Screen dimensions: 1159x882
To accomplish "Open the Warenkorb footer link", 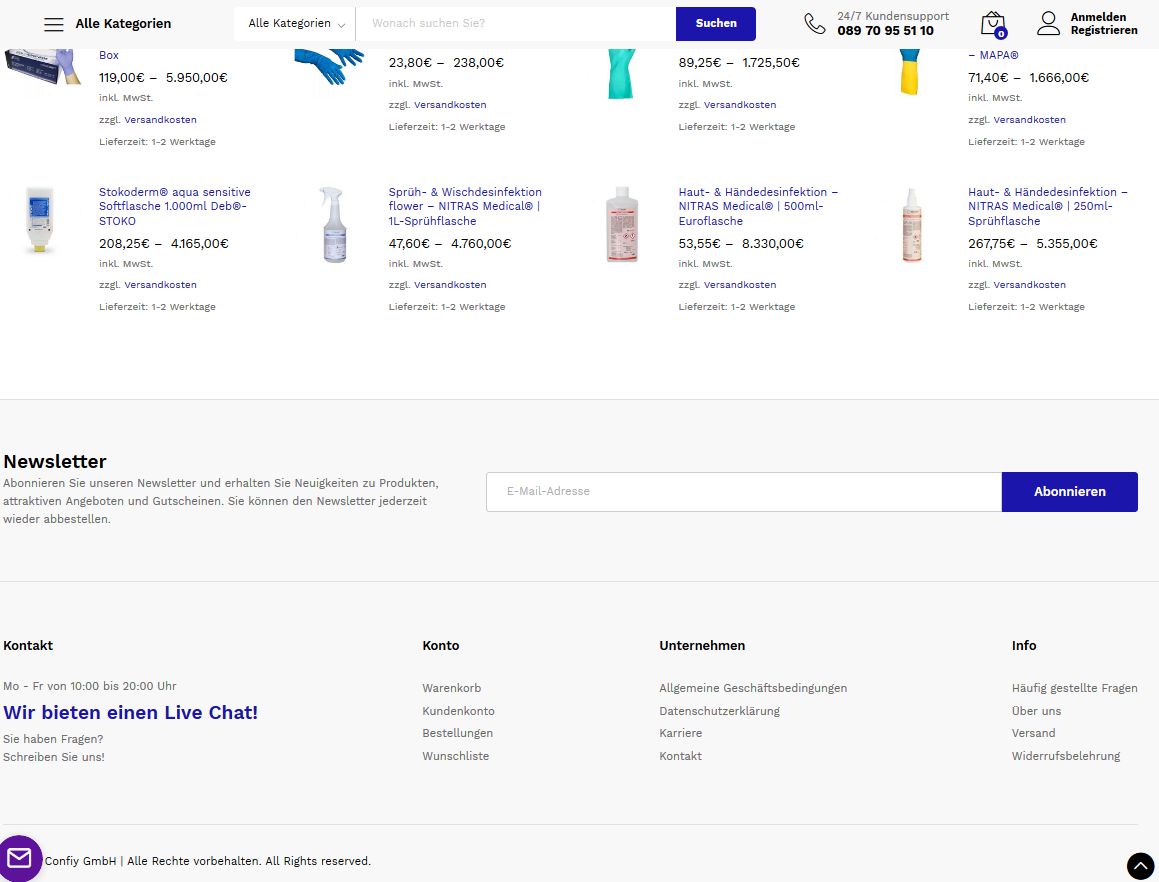I will click(x=452, y=688).
